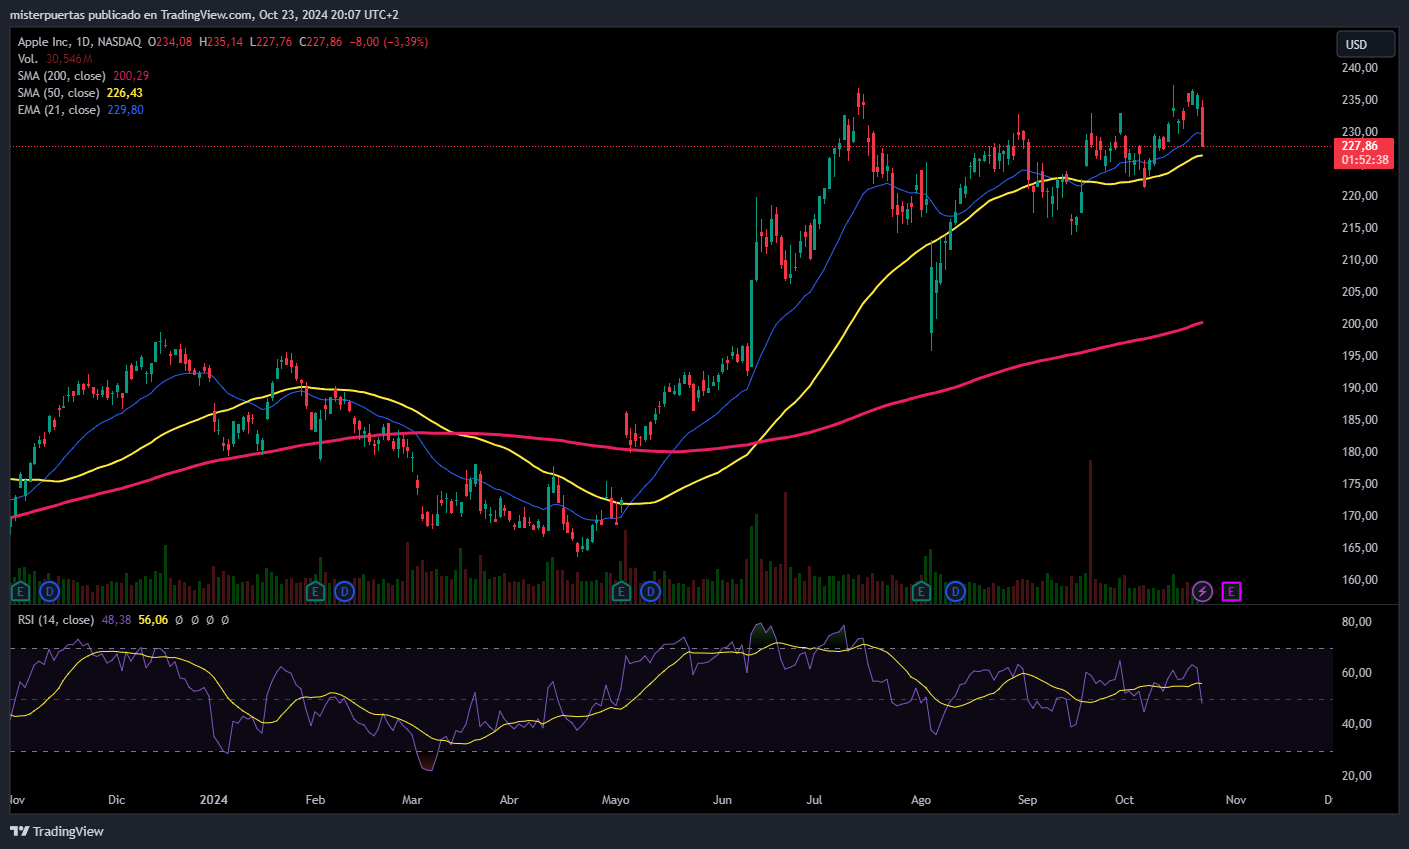Click the bar countdown 01:52:38
Image resolution: width=1409 pixels, height=849 pixels.
(x=1364, y=160)
